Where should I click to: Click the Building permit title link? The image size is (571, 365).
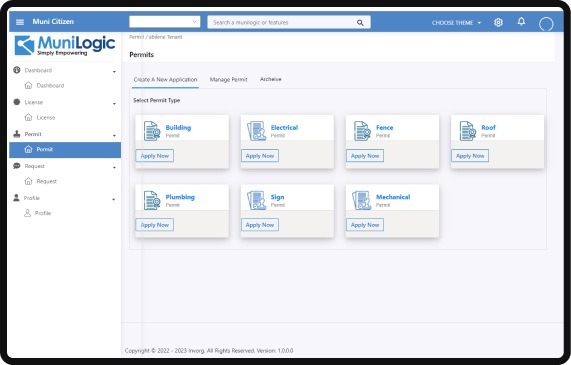pyautogui.click(x=178, y=127)
